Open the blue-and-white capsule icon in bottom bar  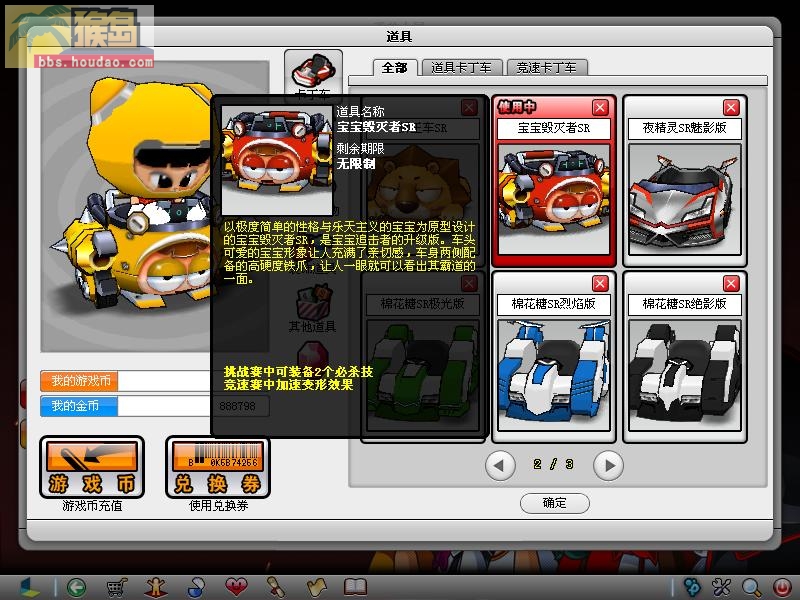click(x=196, y=588)
